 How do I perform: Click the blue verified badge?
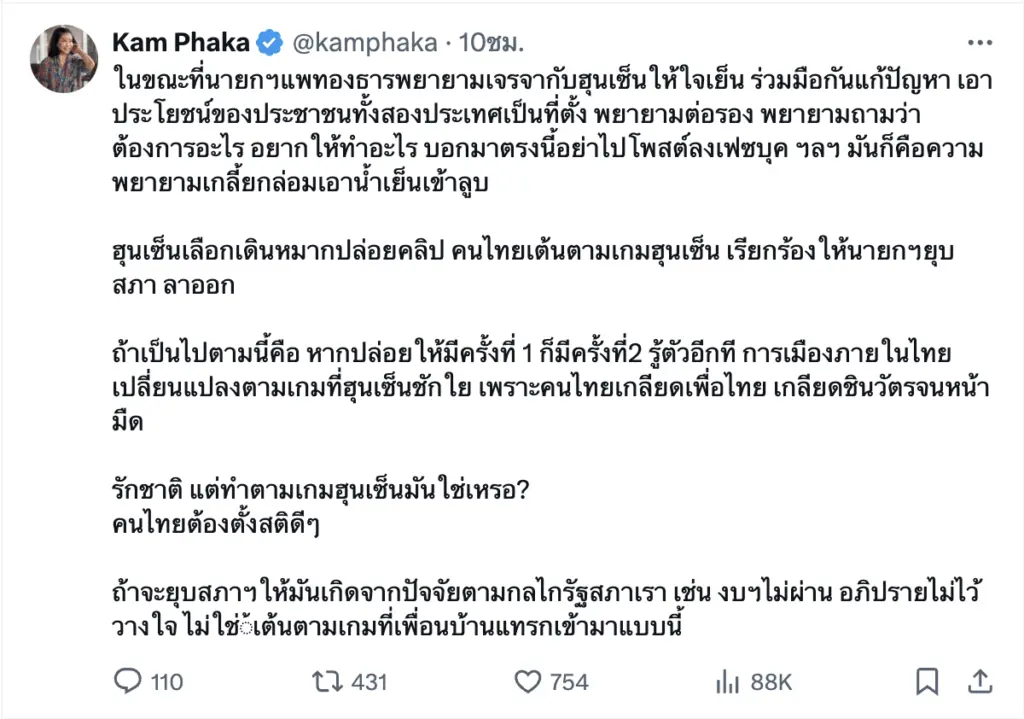[x=269, y=43]
